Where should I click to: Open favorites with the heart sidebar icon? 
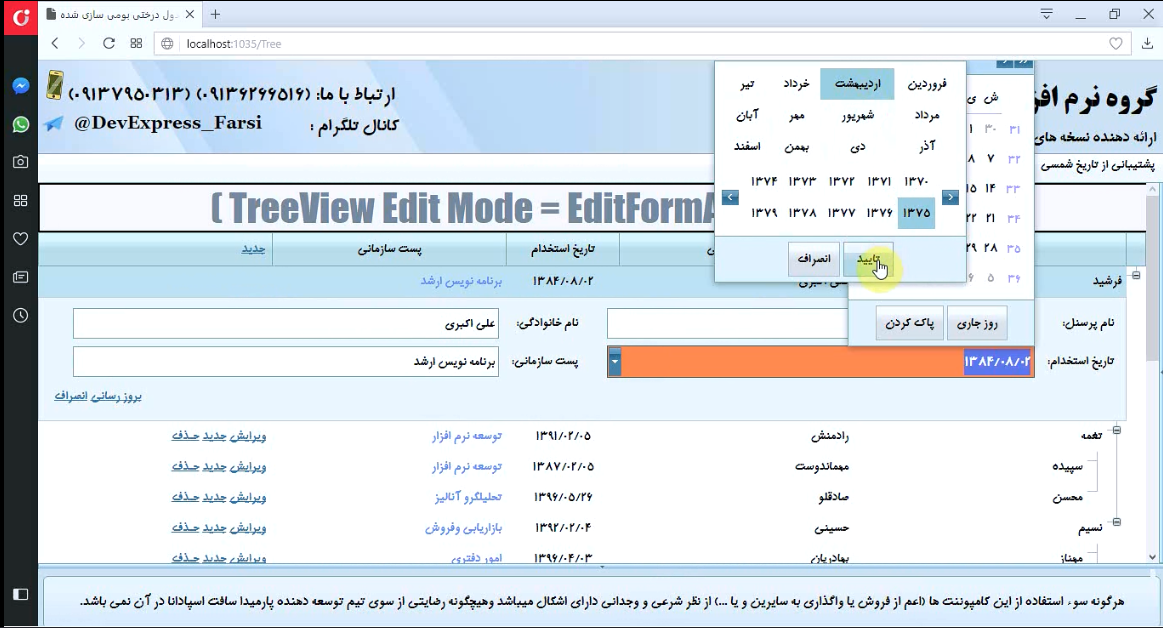[x=19, y=238]
